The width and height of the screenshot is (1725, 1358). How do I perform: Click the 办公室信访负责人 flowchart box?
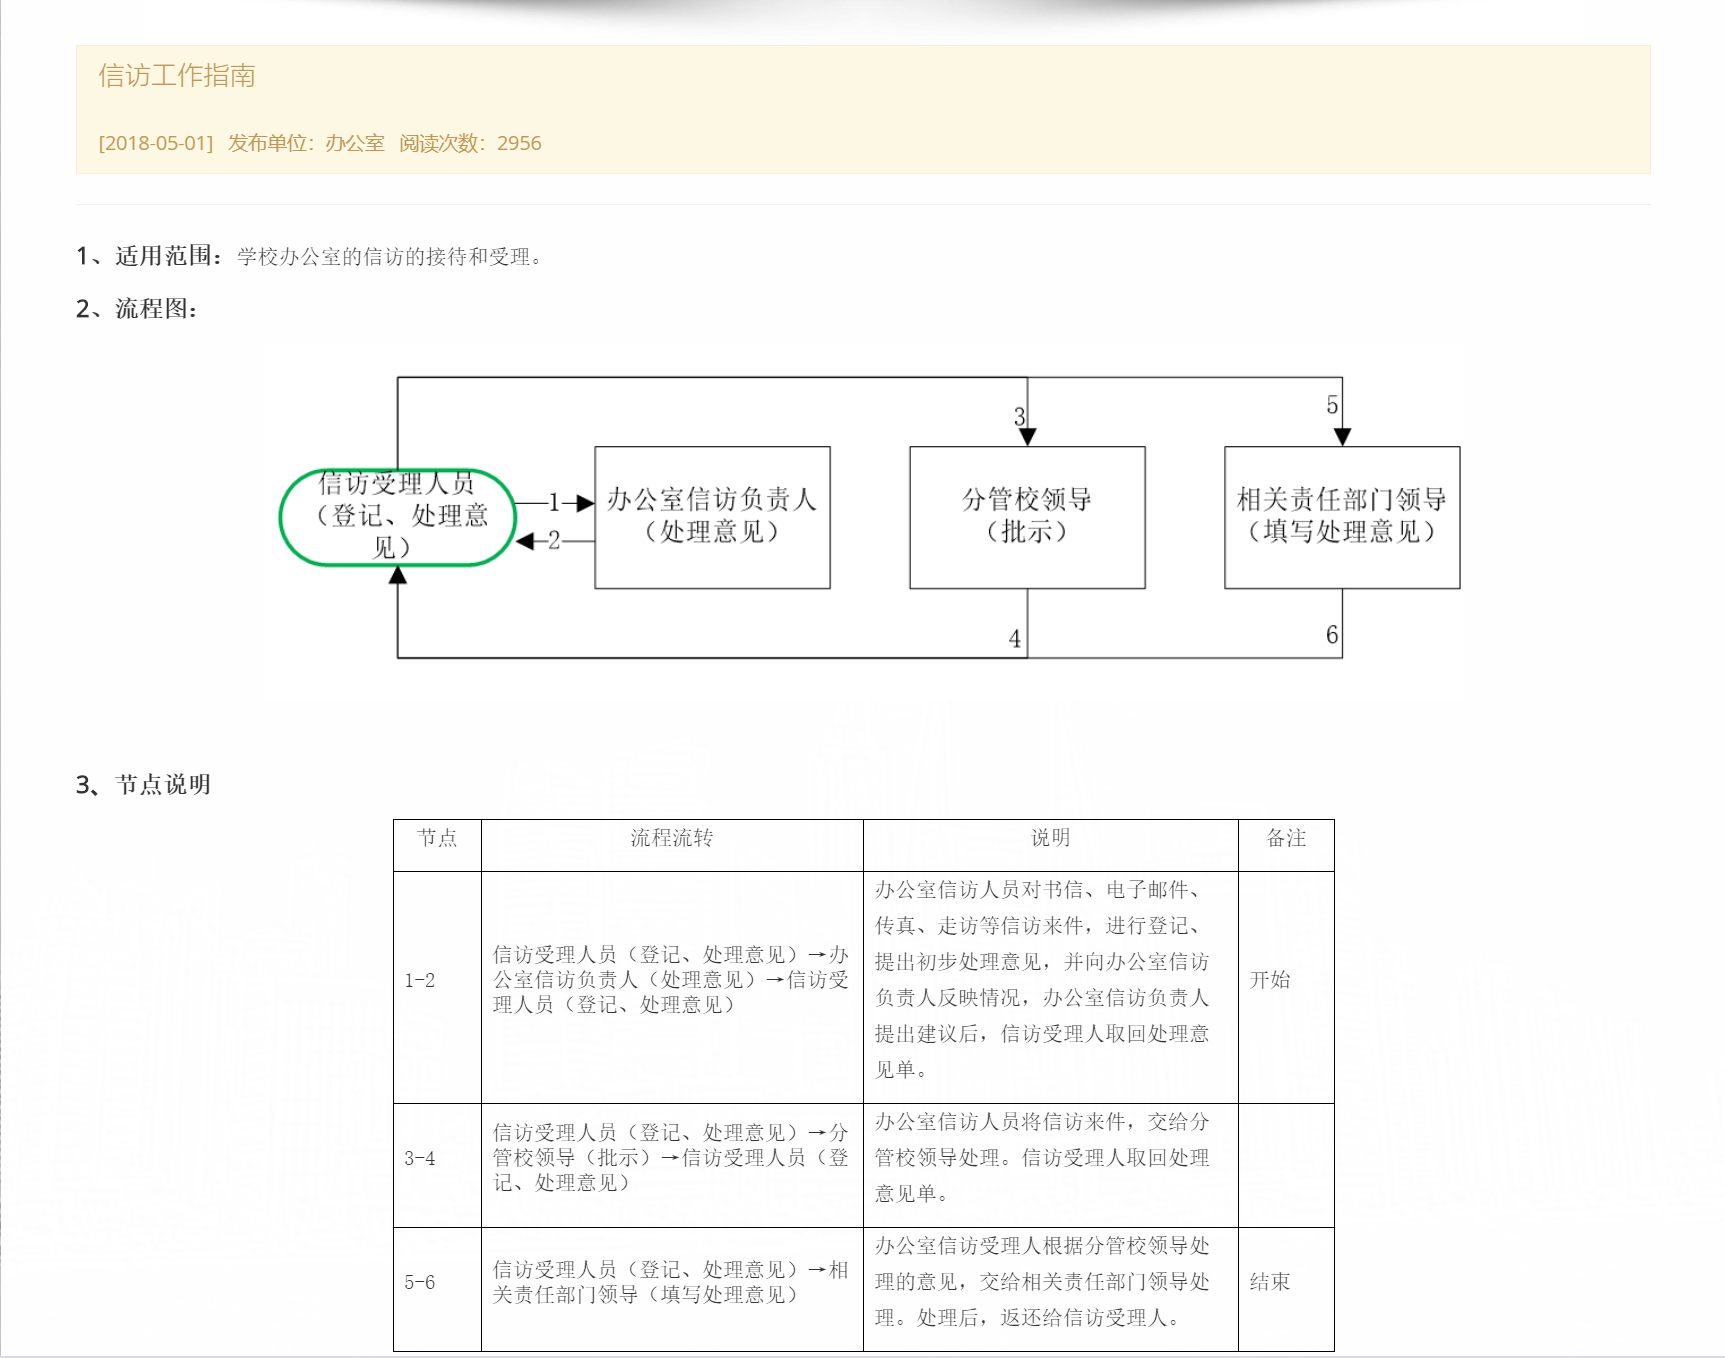(x=712, y=517)
